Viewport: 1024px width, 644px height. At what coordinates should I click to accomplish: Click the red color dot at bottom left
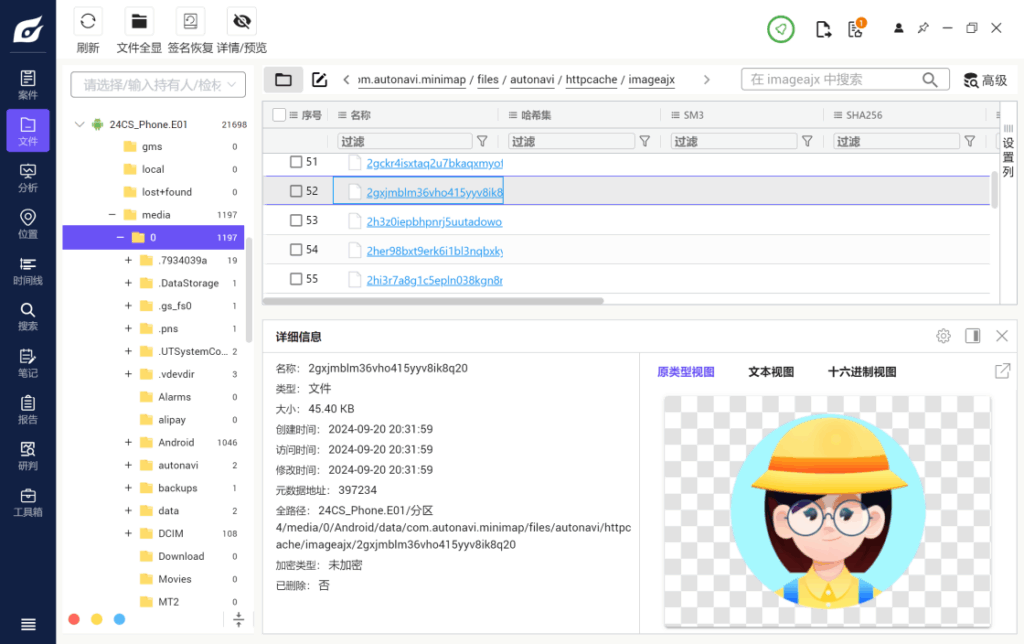tap(73, 619)
